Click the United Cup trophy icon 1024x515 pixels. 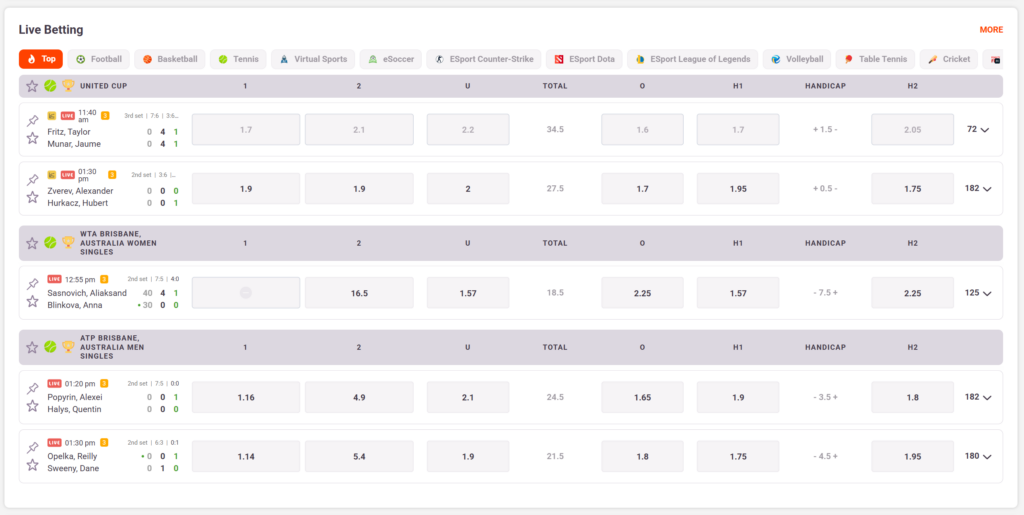tap(68, 86)
